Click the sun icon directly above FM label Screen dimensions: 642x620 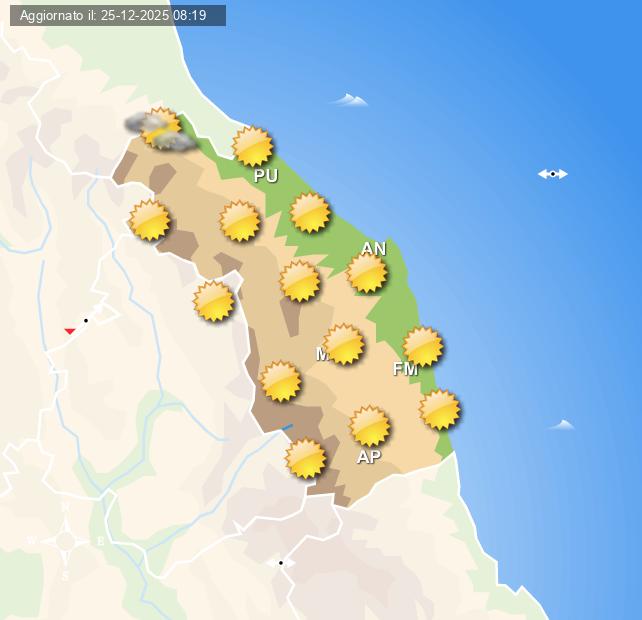423,347
